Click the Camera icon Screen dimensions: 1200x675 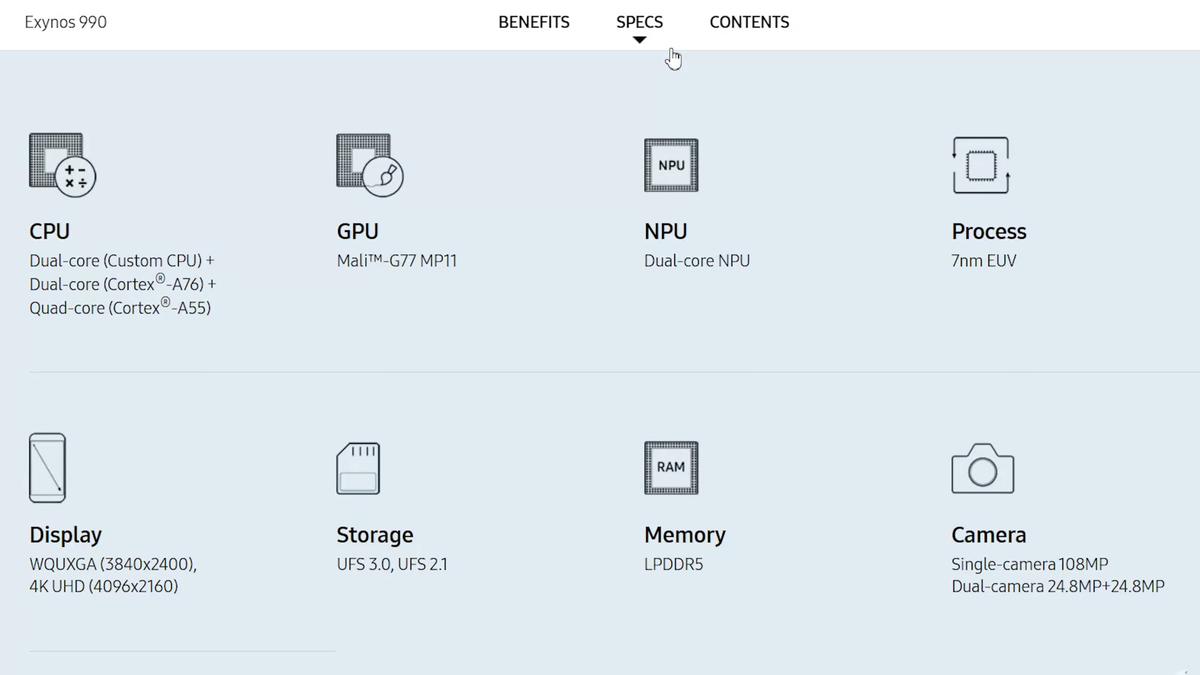point(982,468)
